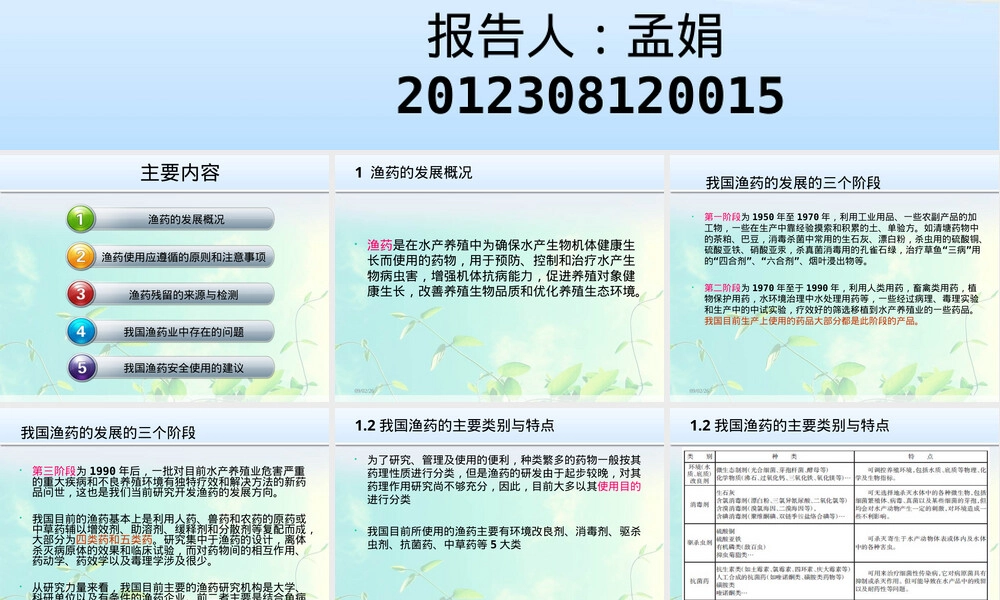
Task: Open the 主要内容 slide thumbnail
Action: [x=165, y=277]
